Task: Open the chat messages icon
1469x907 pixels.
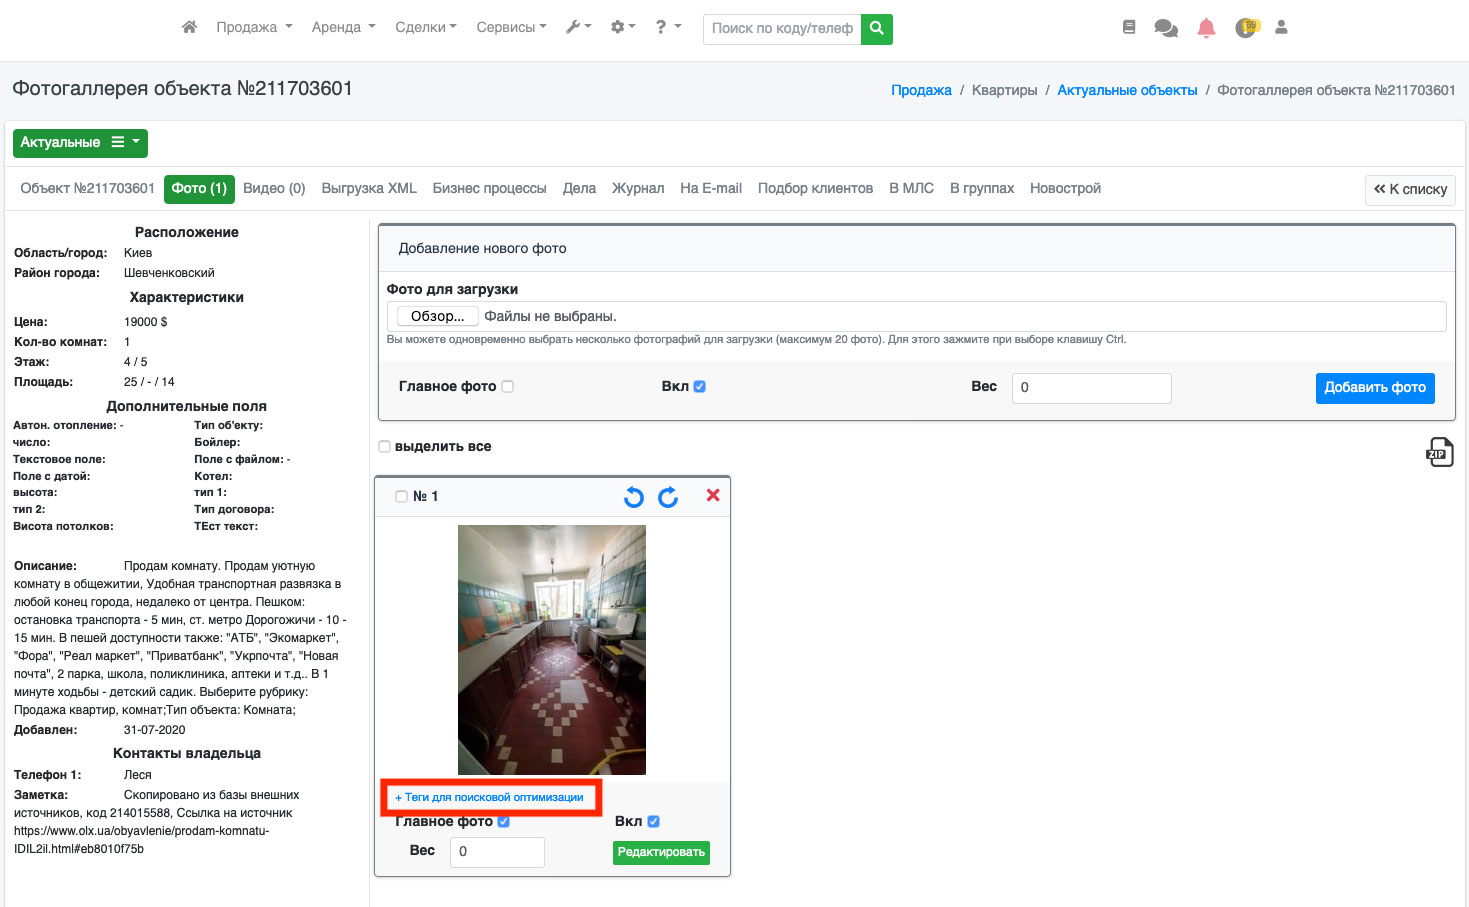Action: [1165, 28]
